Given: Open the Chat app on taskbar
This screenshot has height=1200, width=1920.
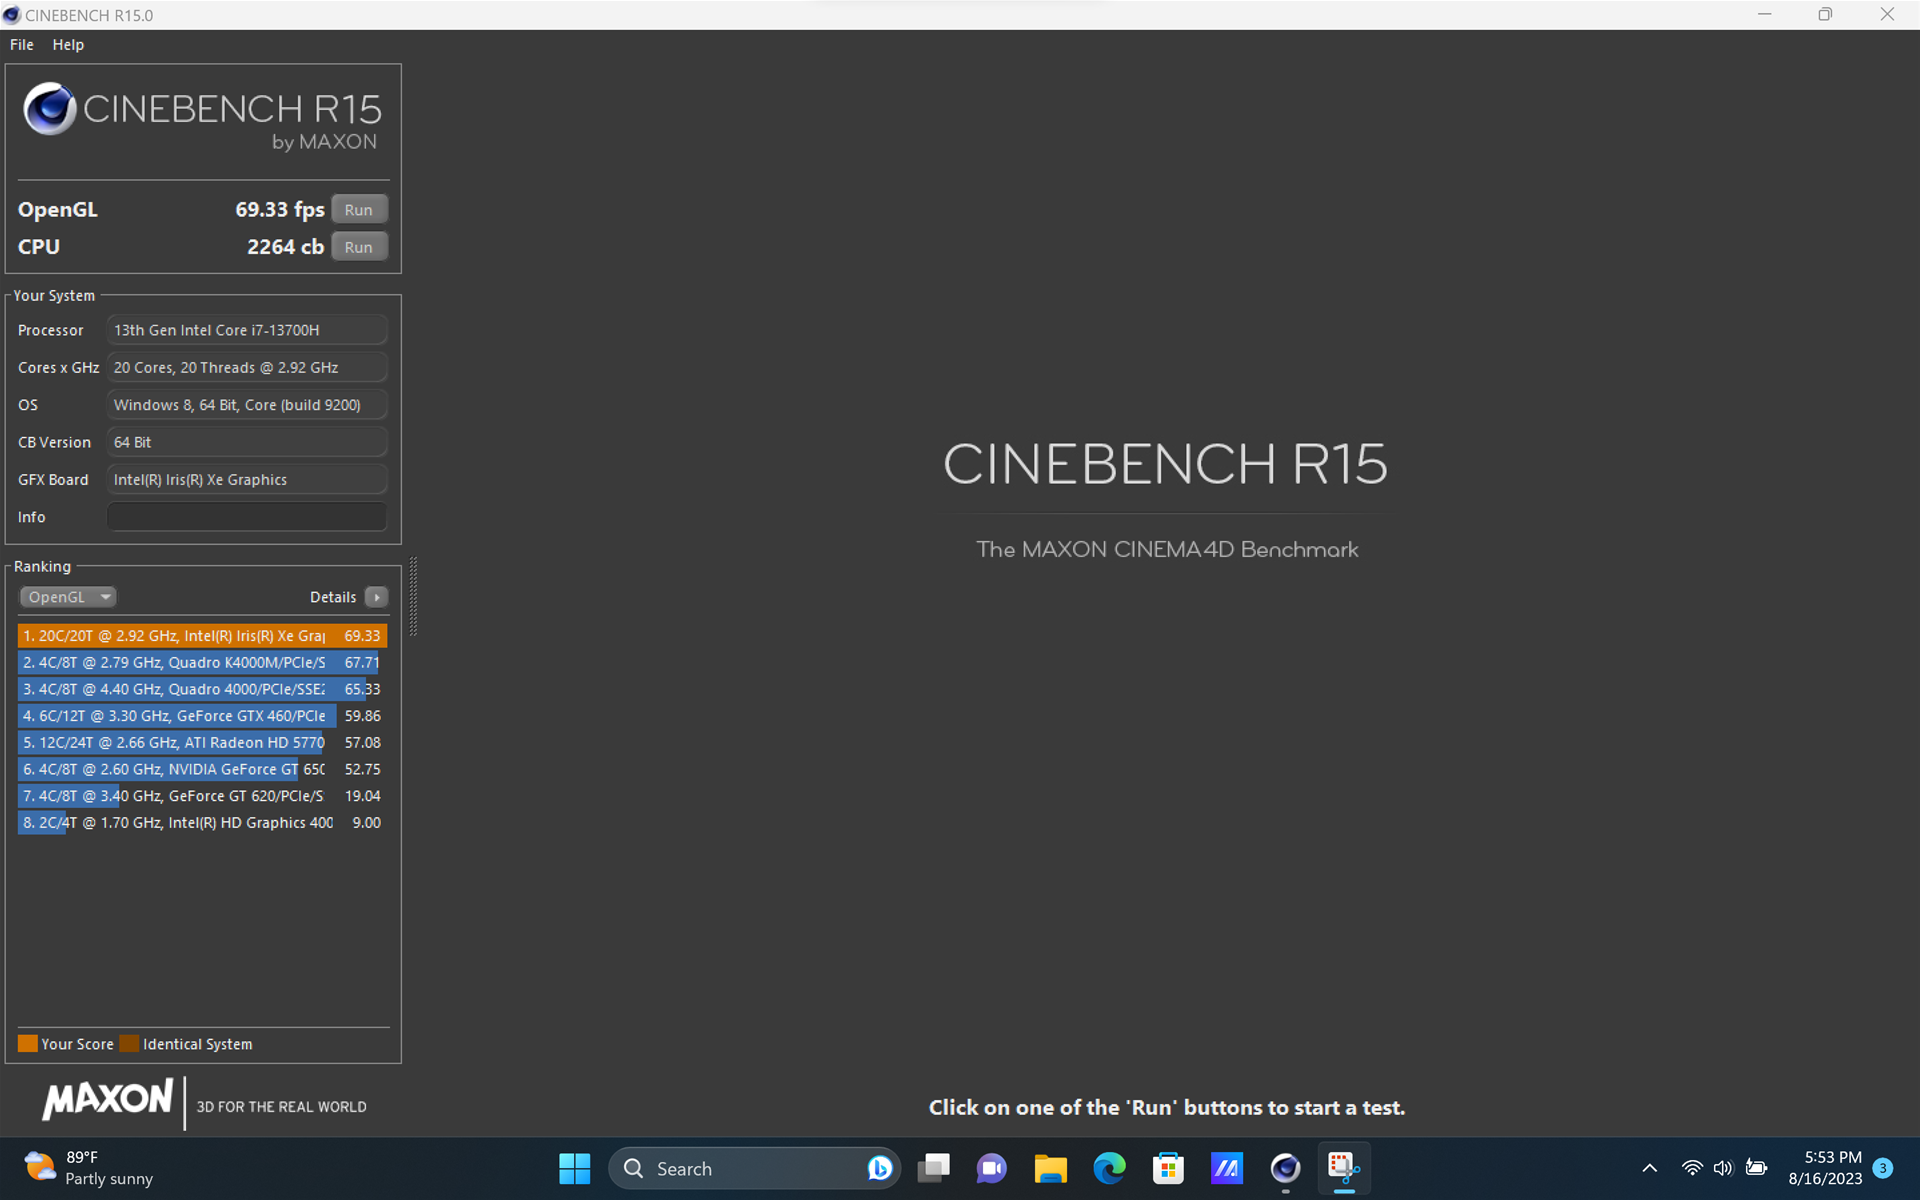Looking at the screenshot, I should pyautogui.click(x=991, y=1168).
